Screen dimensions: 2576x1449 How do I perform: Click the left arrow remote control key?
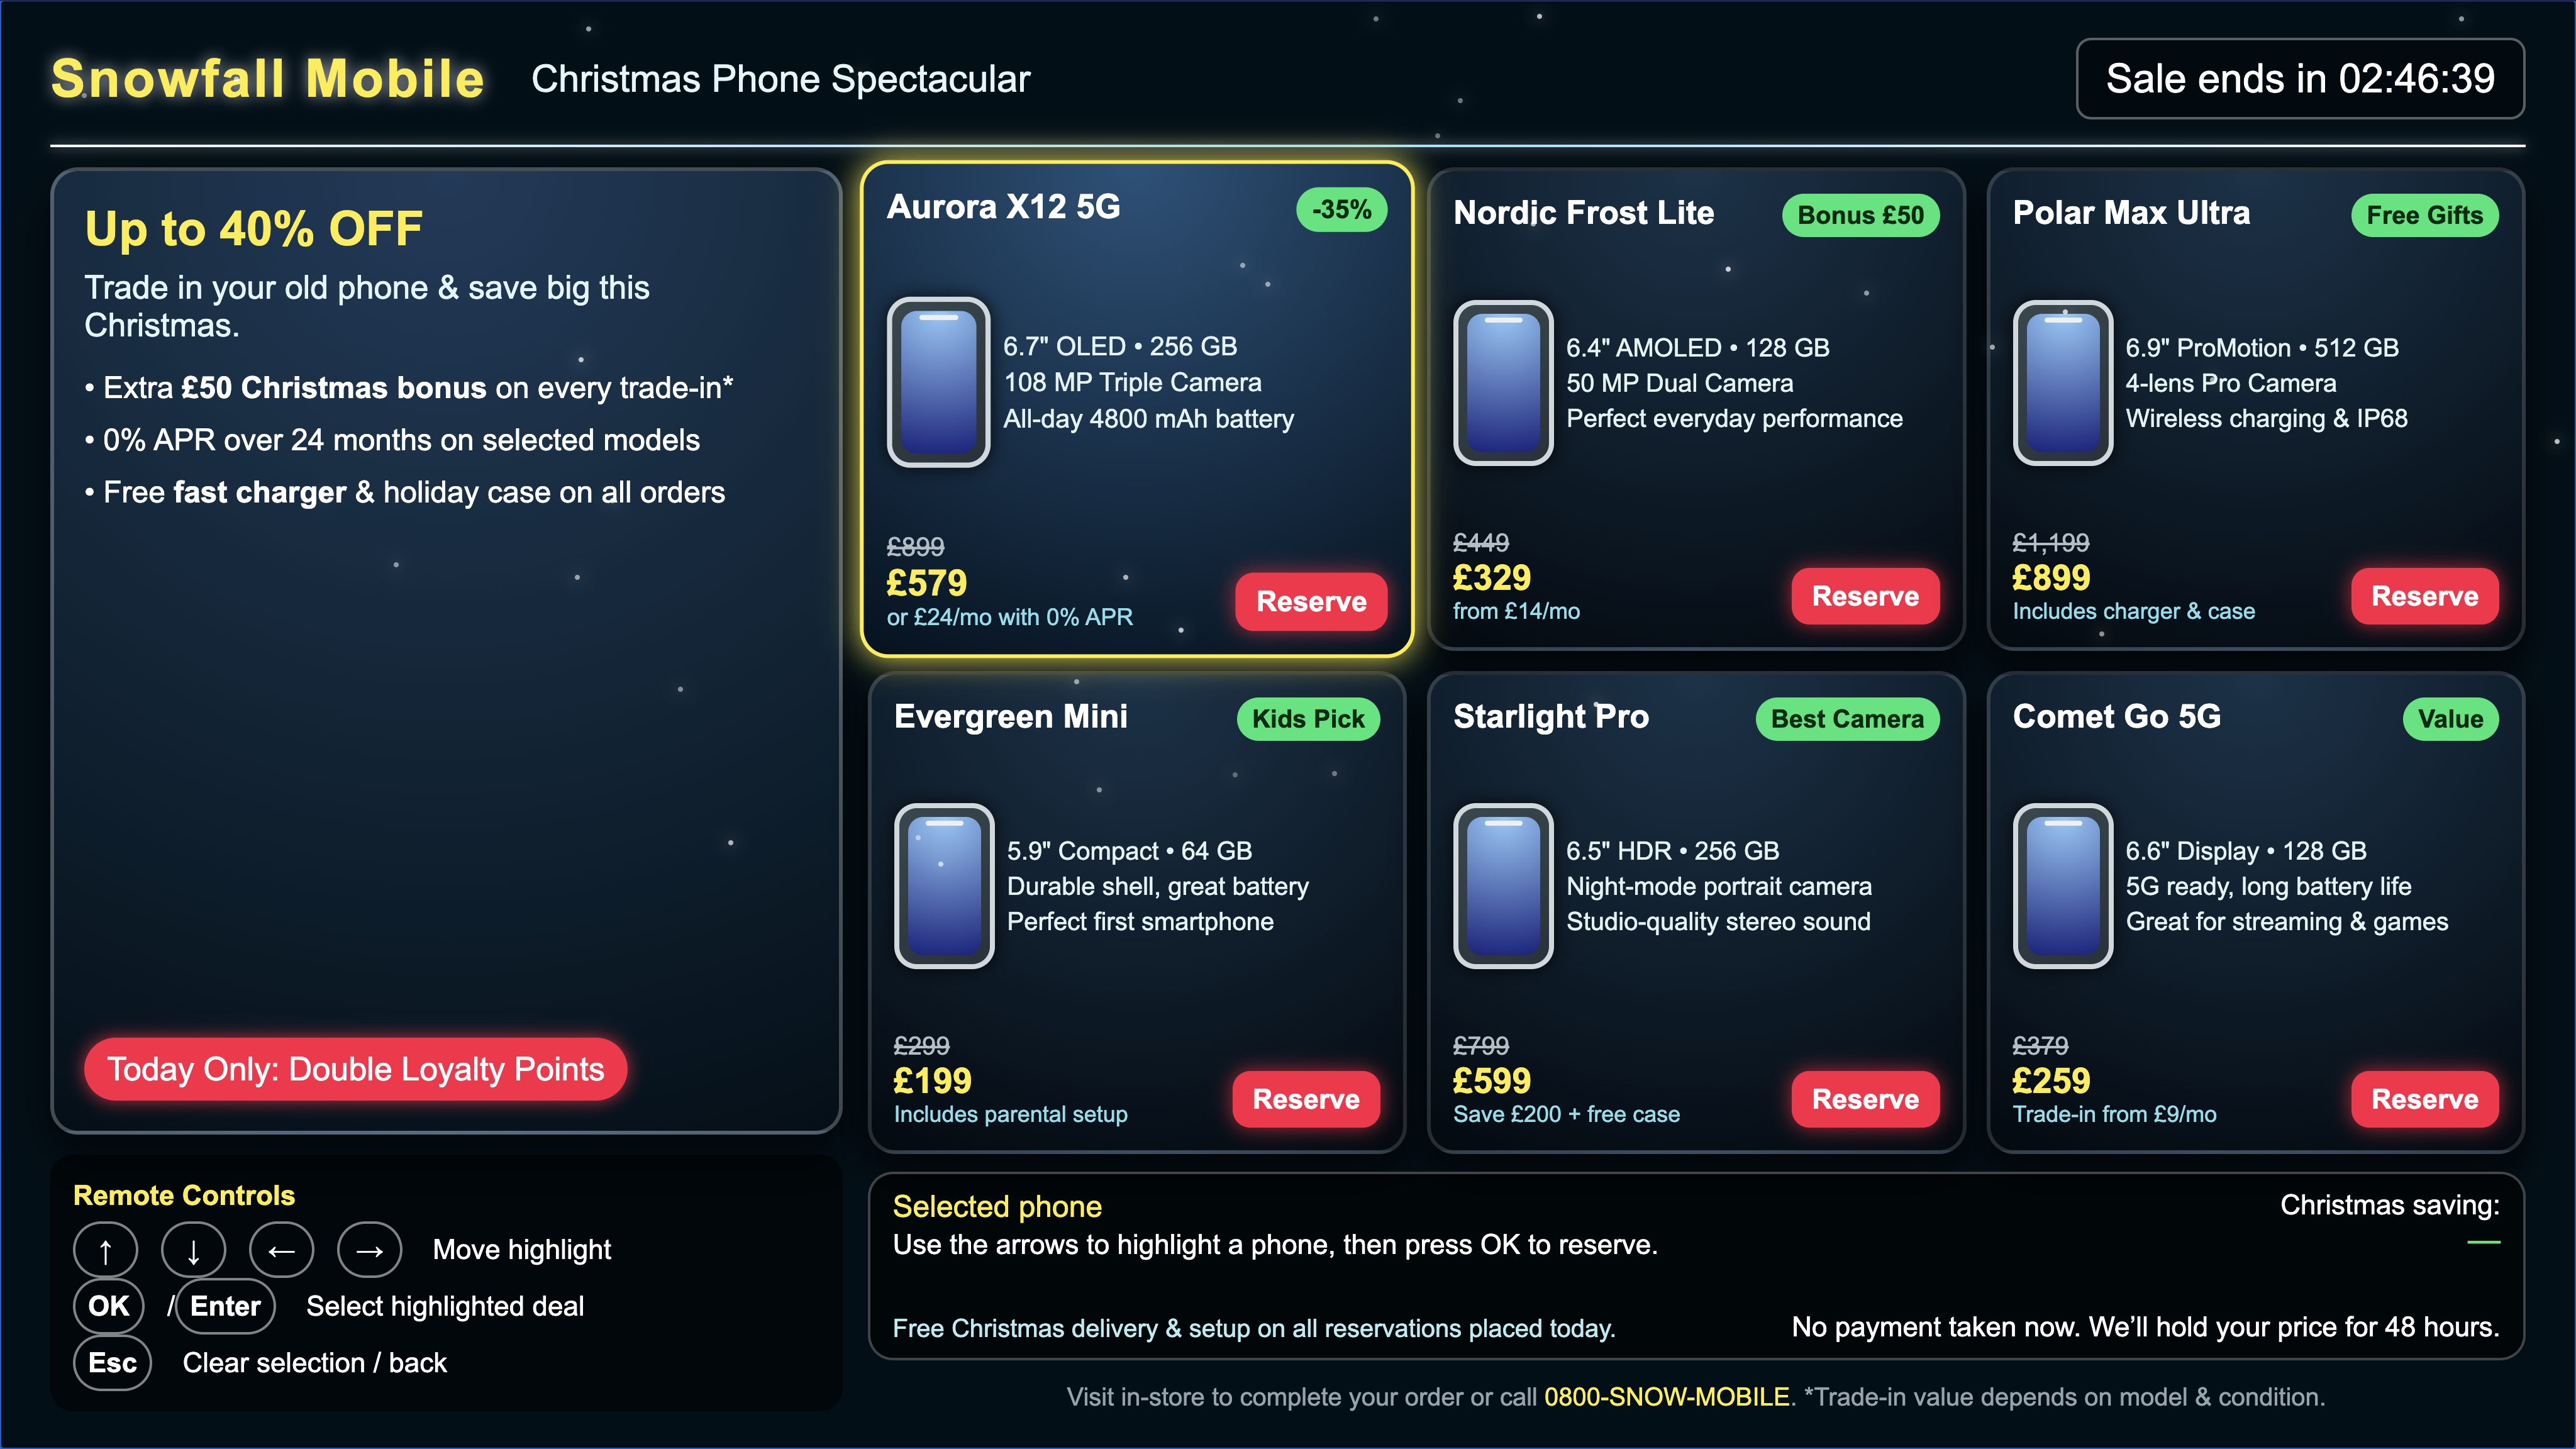281,1250
